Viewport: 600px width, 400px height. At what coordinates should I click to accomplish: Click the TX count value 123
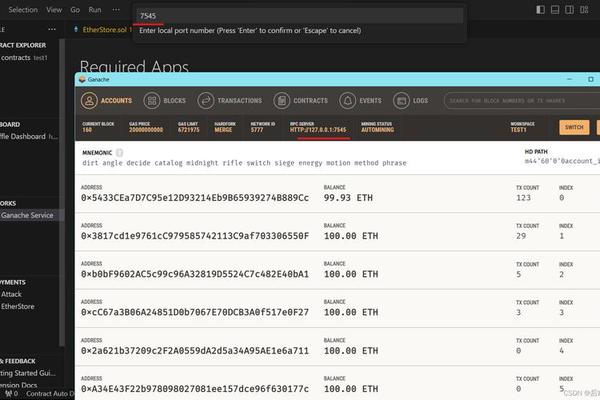pyautogui.click(x=523, y=198)
